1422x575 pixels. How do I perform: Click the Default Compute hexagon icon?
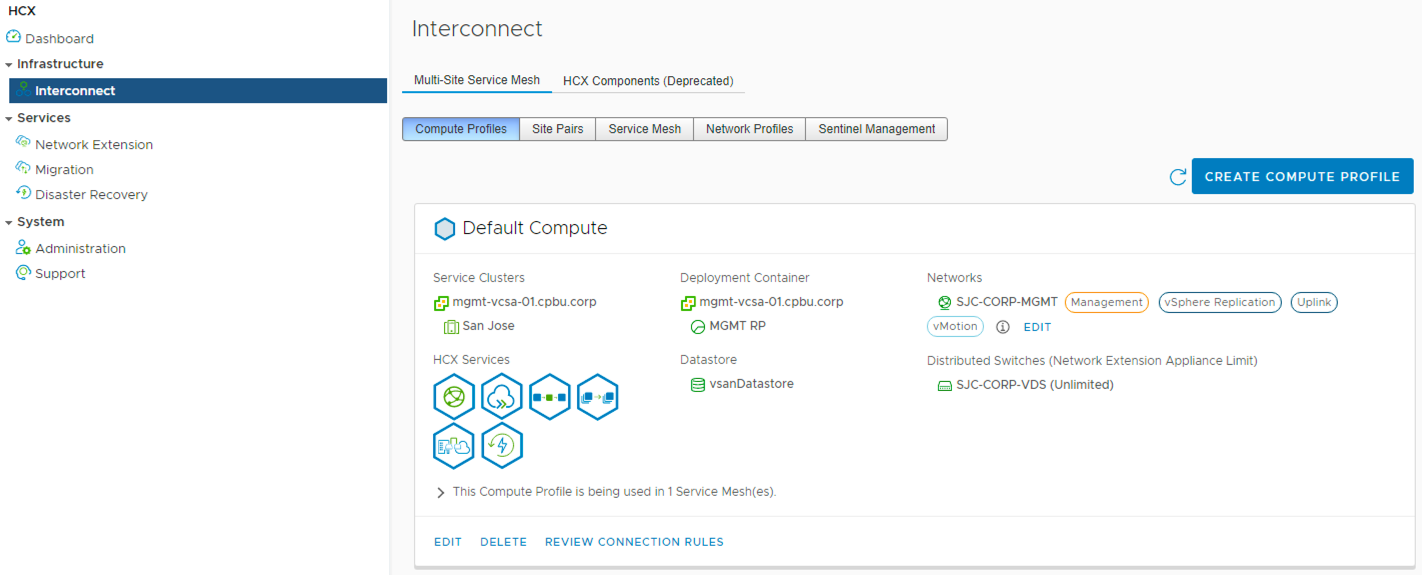coord(444,228)
